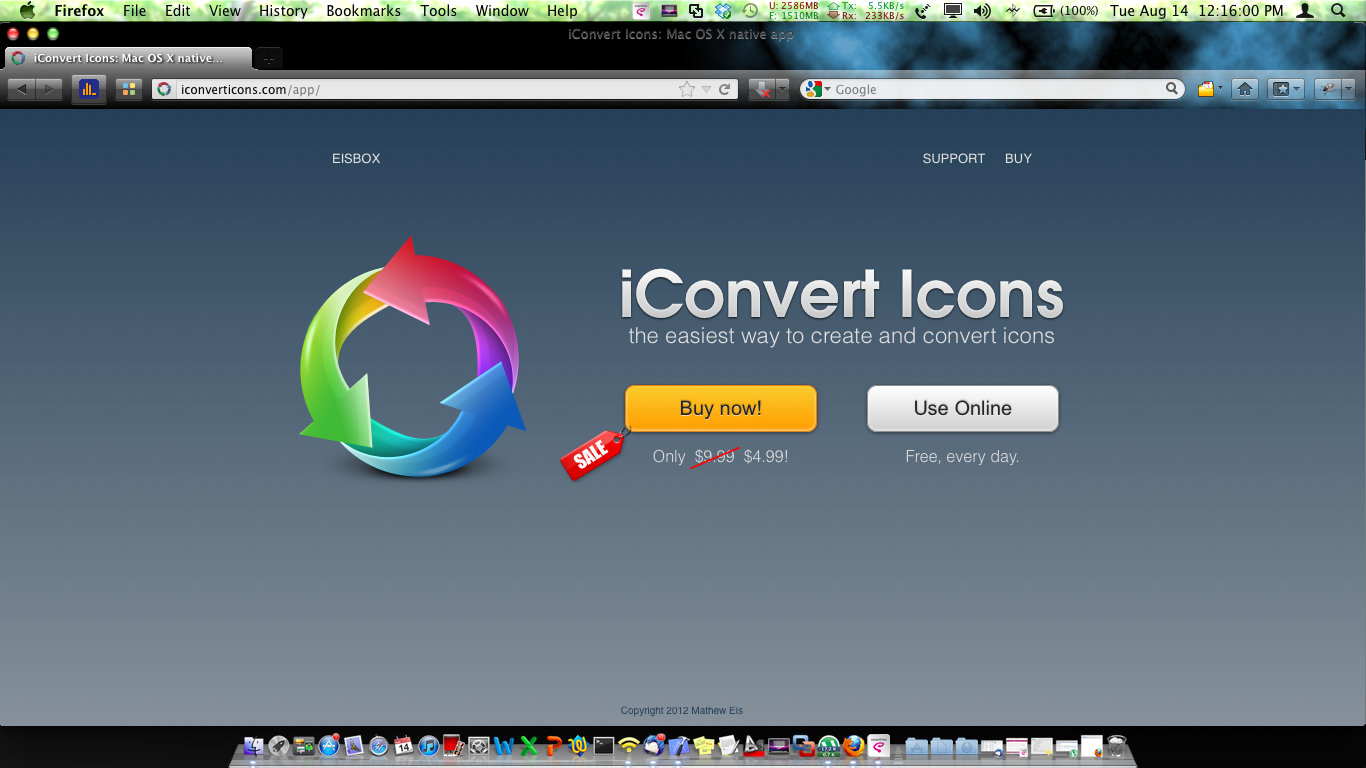The width and height of the screenshot is (1366, 768).
Task: Open the History menu
Action: [281, 11]
